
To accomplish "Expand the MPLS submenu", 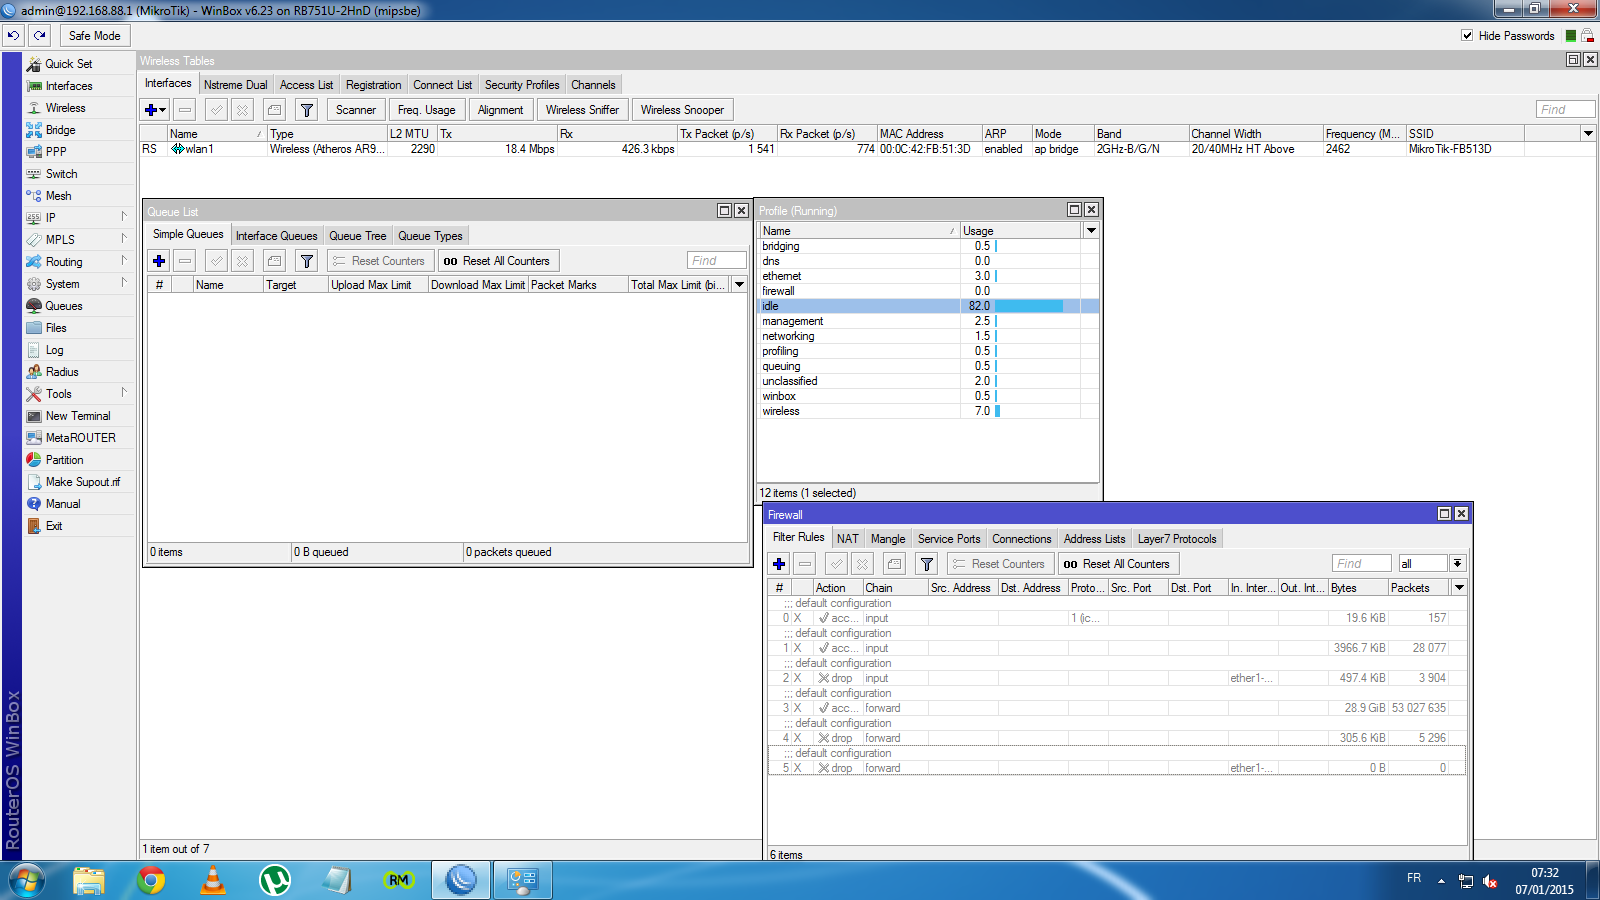I will (x=124, y=239).
